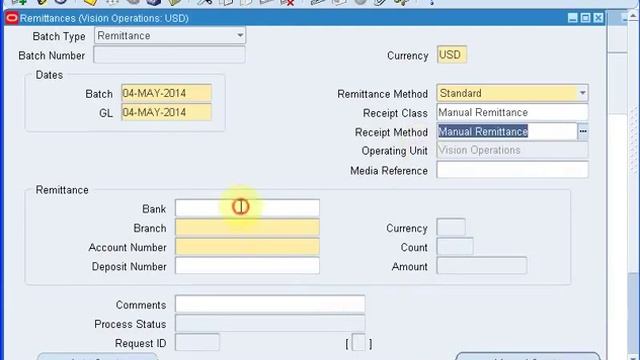The height and width of the screenshot is (360, 640).
Task: Maximize the Remittances window
Action: 585,18
